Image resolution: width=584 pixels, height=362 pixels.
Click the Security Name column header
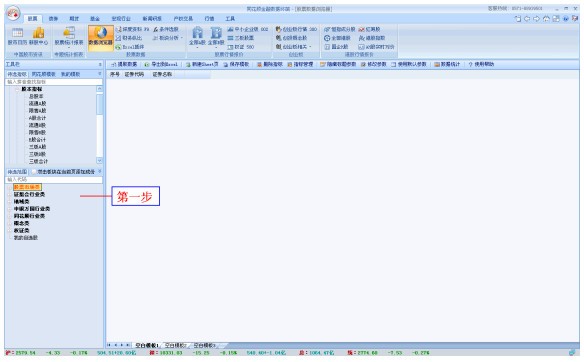(162, 74)
